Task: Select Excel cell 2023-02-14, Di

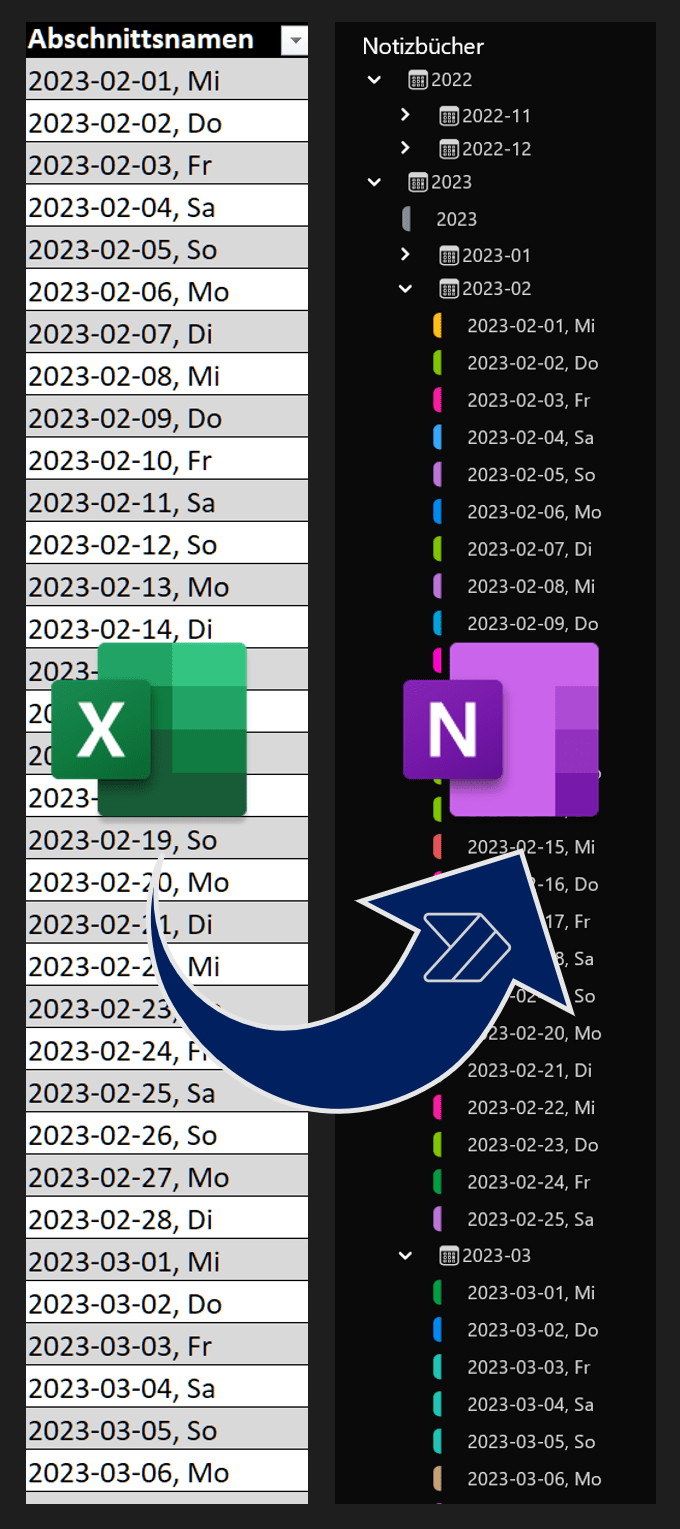Action: 167,627
